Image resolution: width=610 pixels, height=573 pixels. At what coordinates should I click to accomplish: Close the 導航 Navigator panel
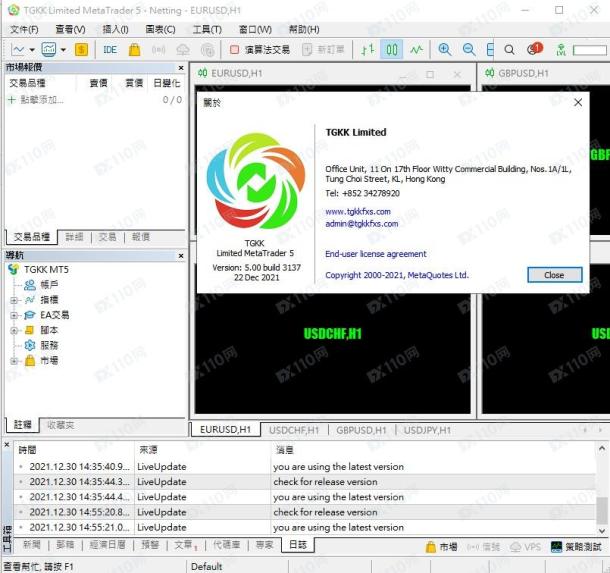pyautogui.click(x=181, y=256)
